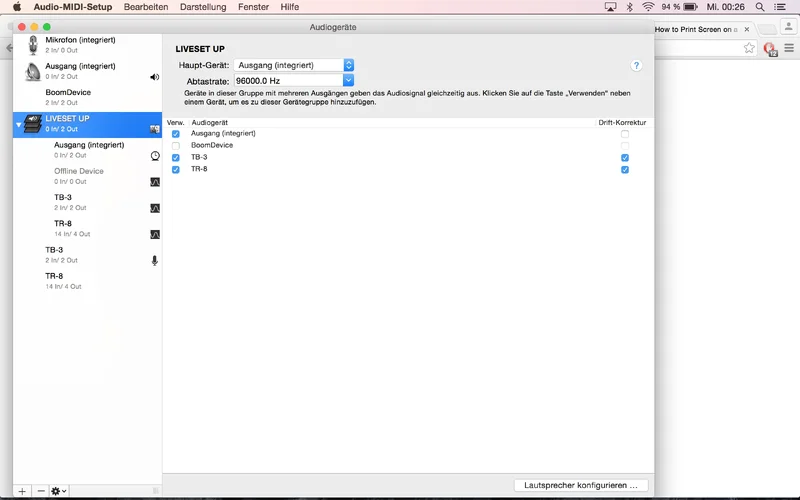Image resolution: width=800 pixels, height=500 pixels.
Task: Enable drift correction for Ausgang (integriert)
Action: 625,134
